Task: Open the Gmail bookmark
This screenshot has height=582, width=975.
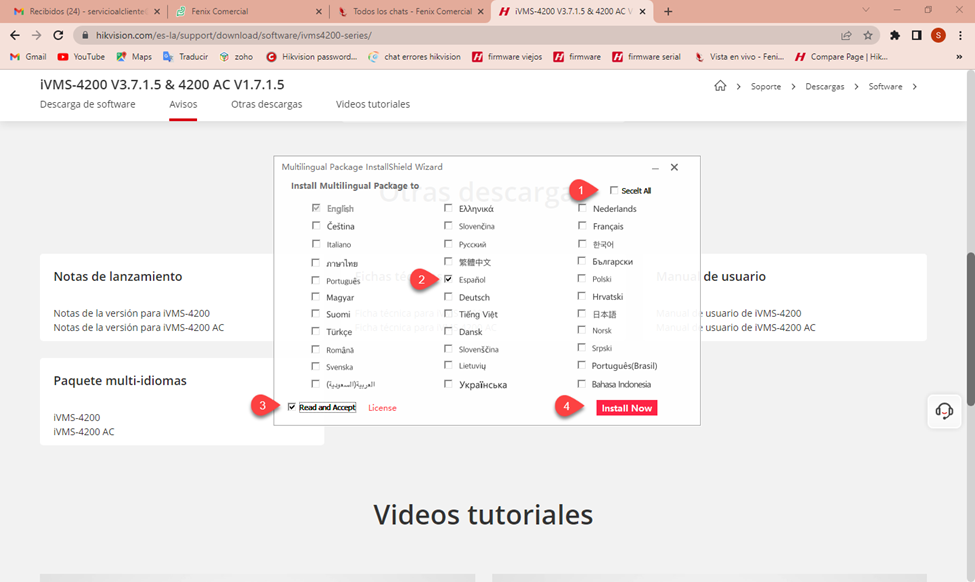Action: 29,57
